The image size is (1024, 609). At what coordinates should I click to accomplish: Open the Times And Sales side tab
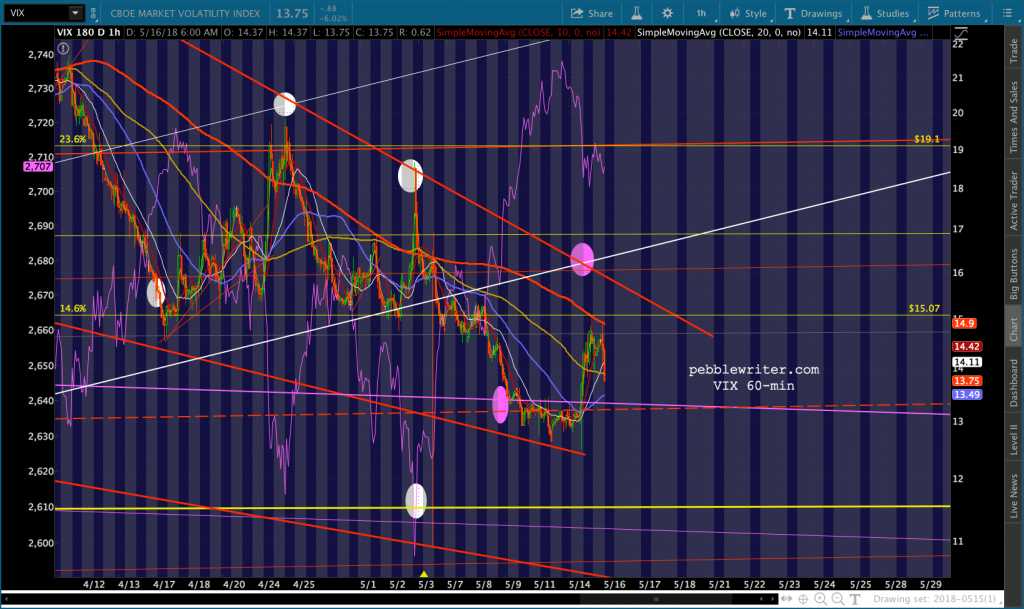1013,118
